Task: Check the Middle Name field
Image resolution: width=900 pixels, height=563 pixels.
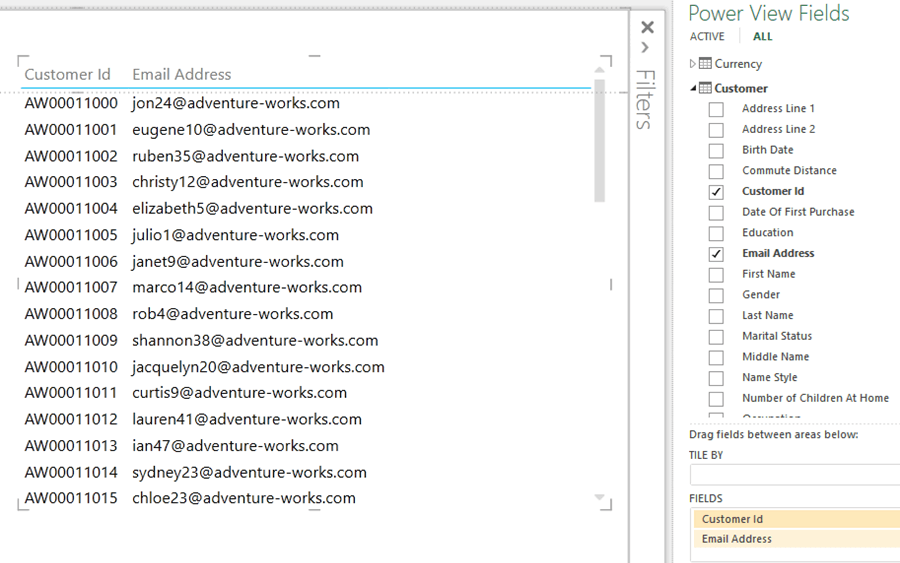Action: click(x=716, y=357)
